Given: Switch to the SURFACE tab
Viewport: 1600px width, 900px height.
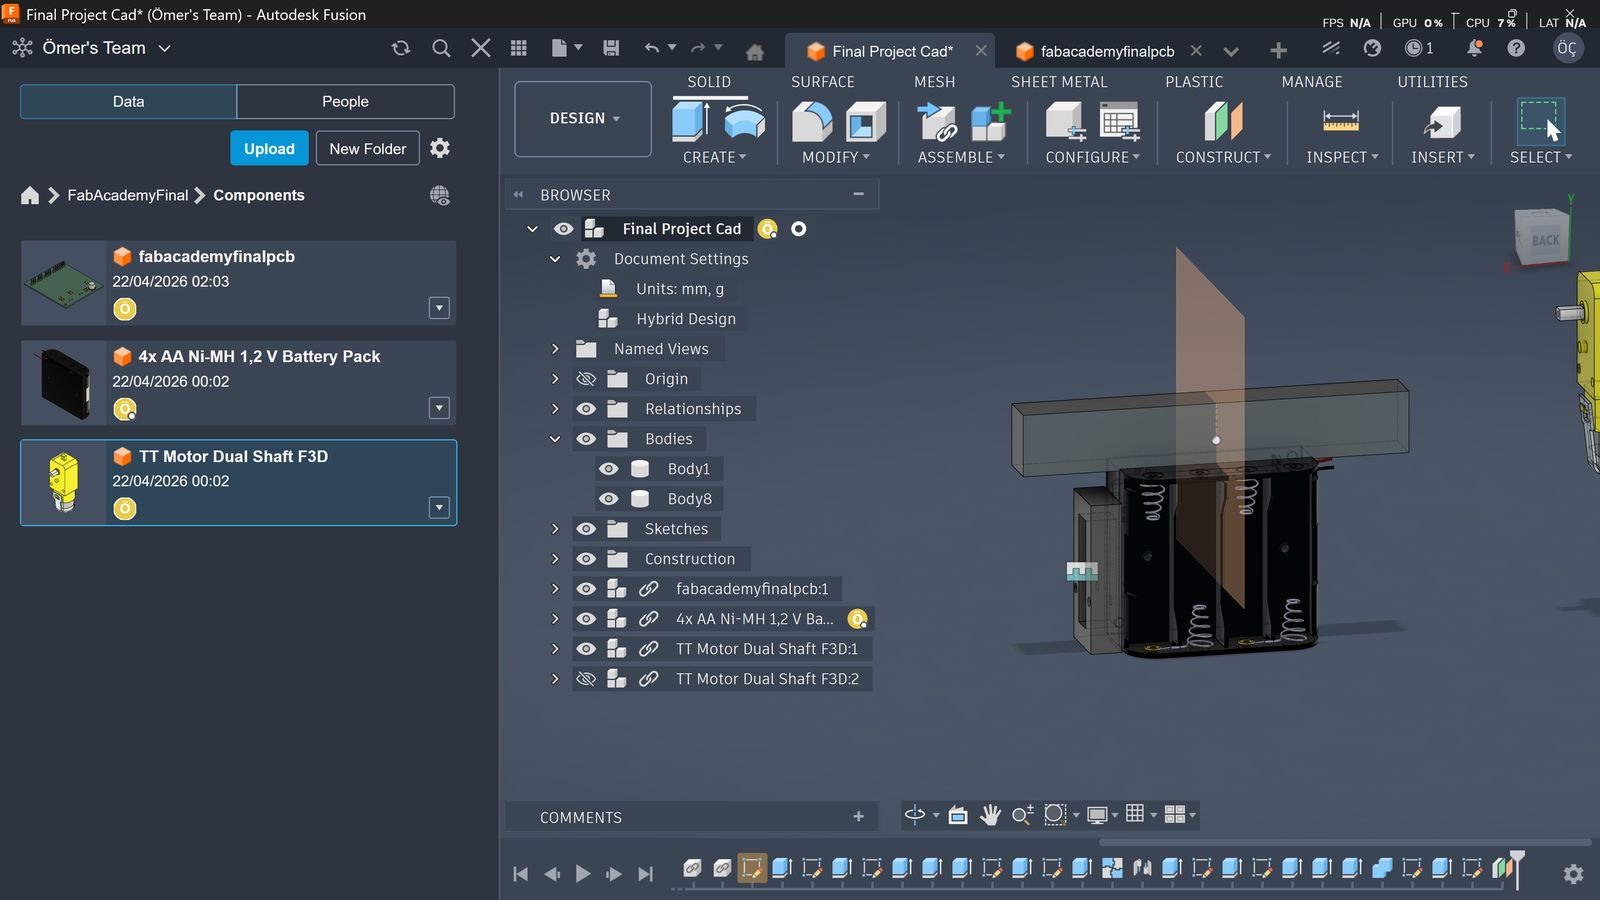Looking at the screenshot, I should pos(823,82).
